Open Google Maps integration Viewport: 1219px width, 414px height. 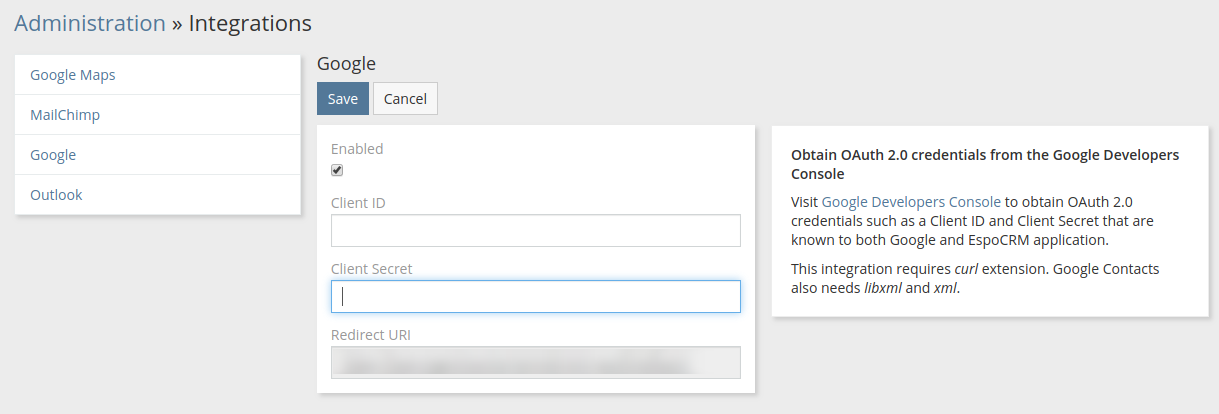[158, 75]
